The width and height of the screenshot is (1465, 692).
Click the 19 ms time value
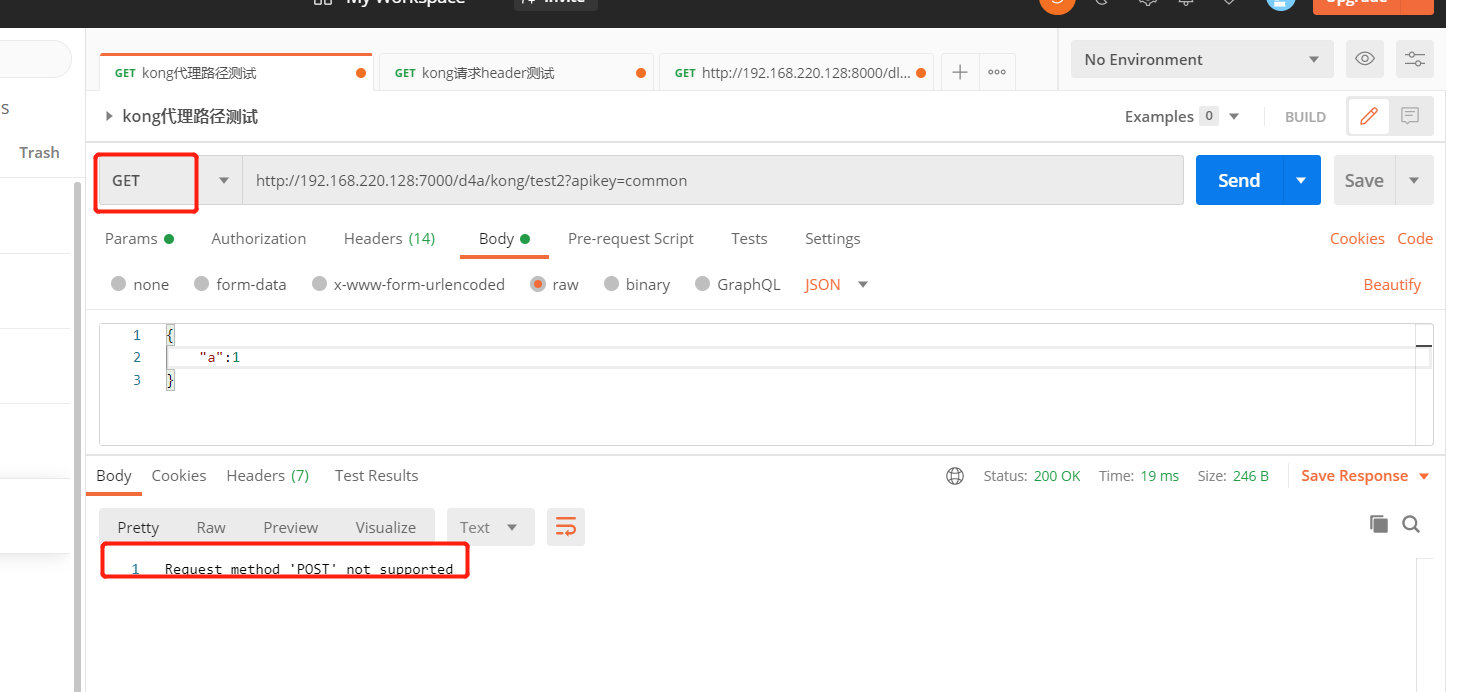pos(1160,476)
